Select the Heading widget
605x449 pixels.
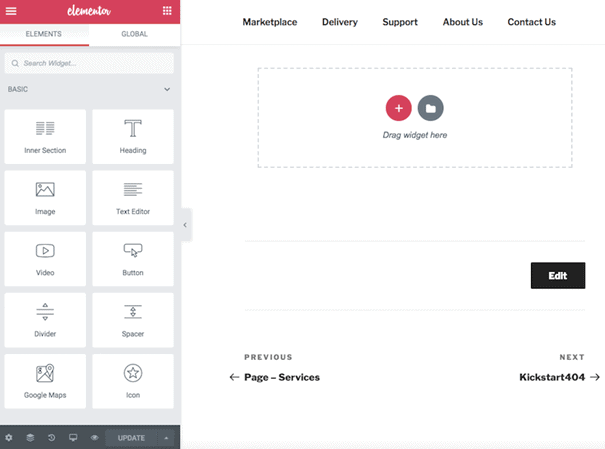pos(133,137)
